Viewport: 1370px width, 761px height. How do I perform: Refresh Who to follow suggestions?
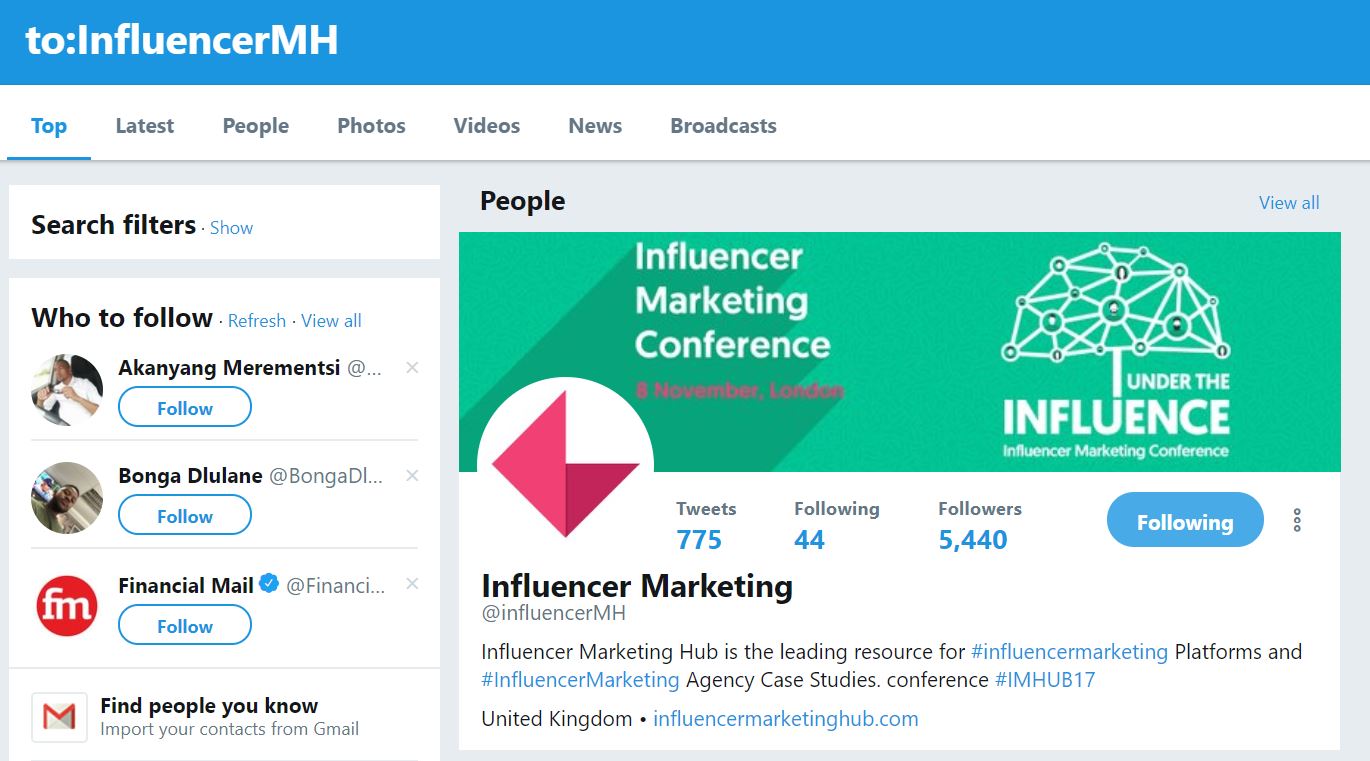click(x=257, y=321)
